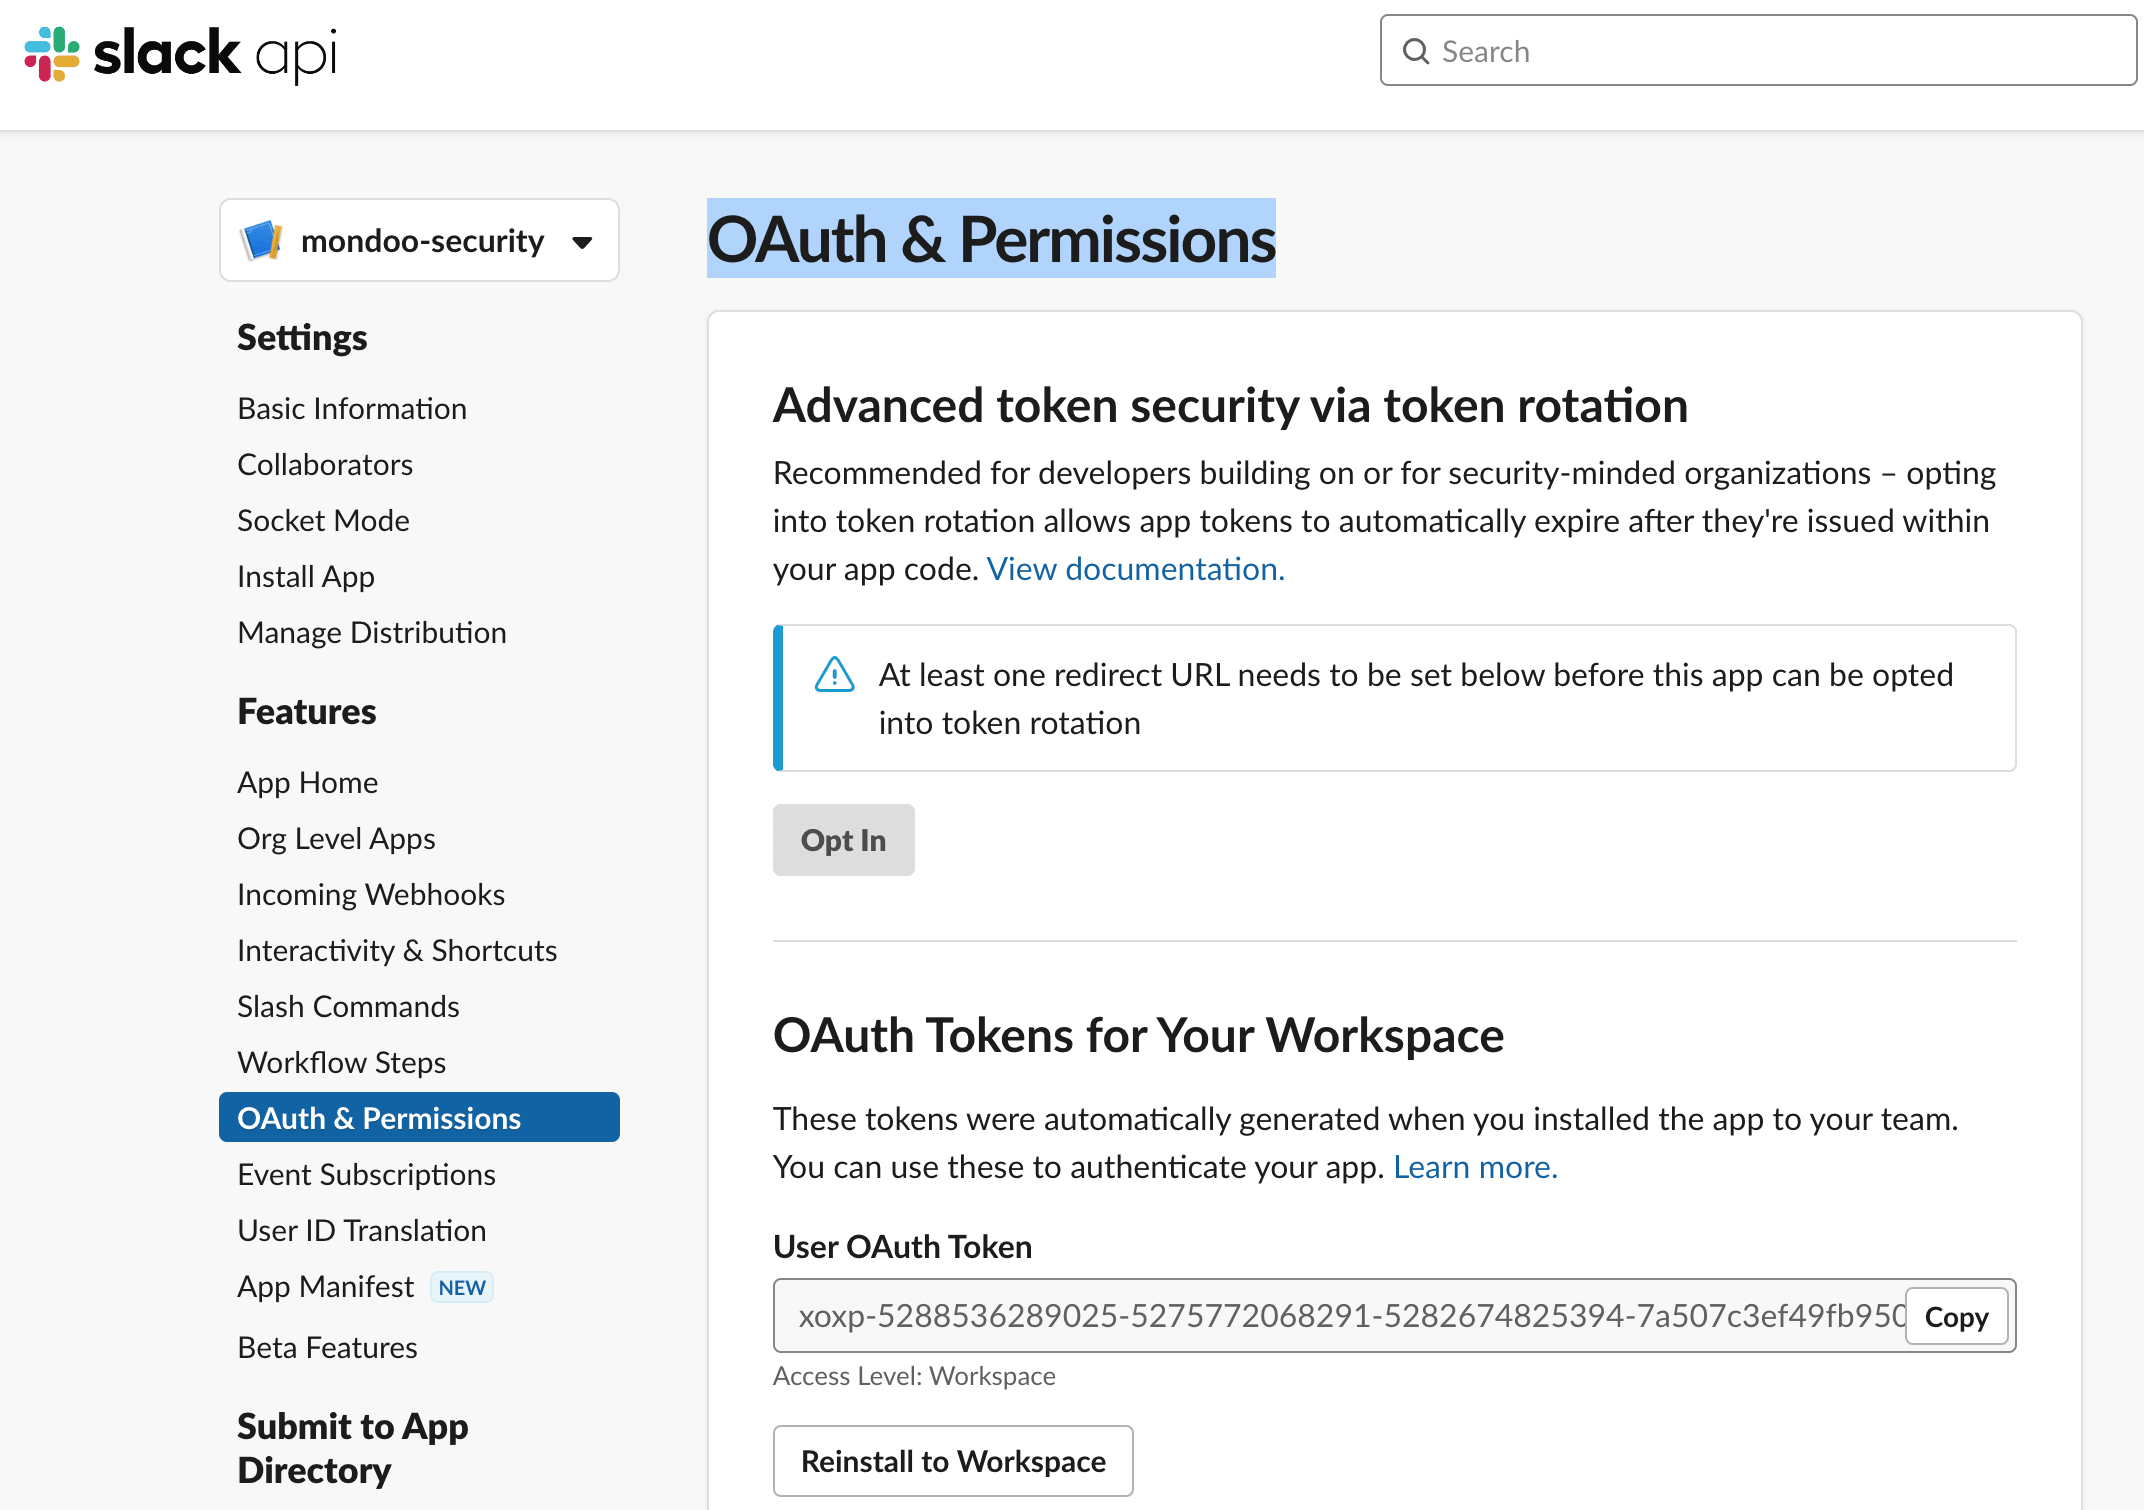Open Incoming Webhooks feature page
2144x1510 pixels.
371,893
